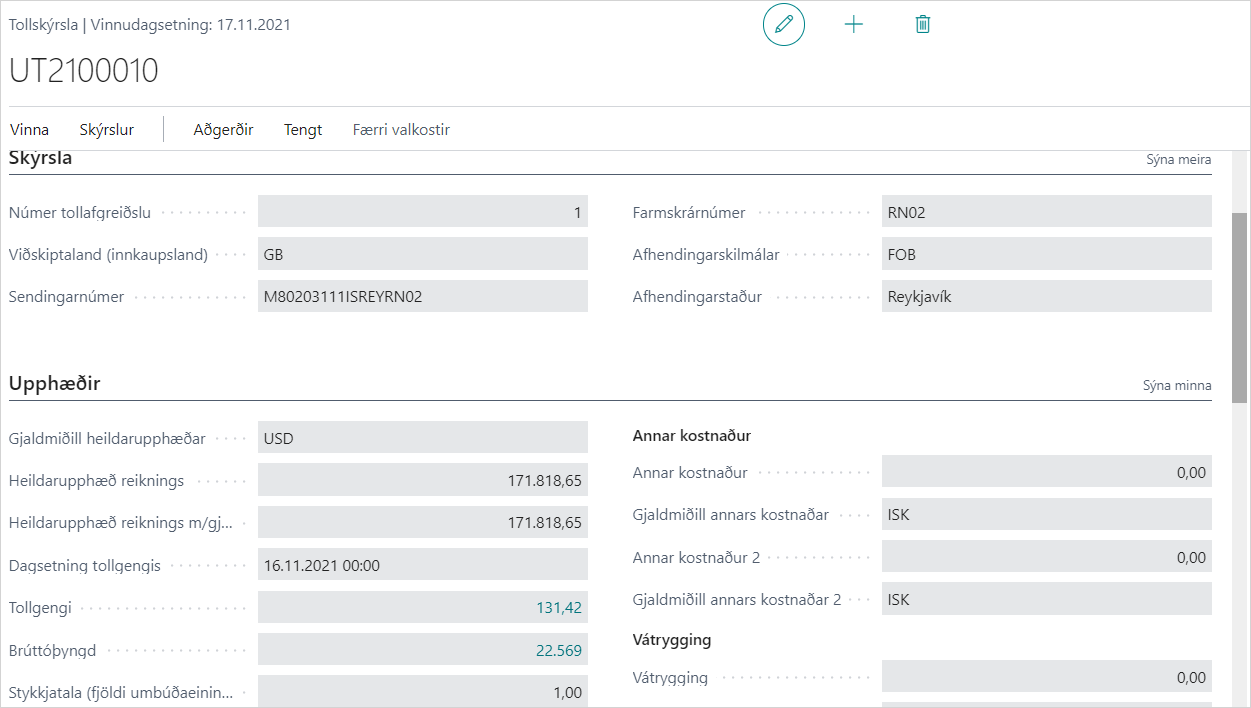Click the Afhendingarstaður field showing Reykjavík

click(1045, 297)
